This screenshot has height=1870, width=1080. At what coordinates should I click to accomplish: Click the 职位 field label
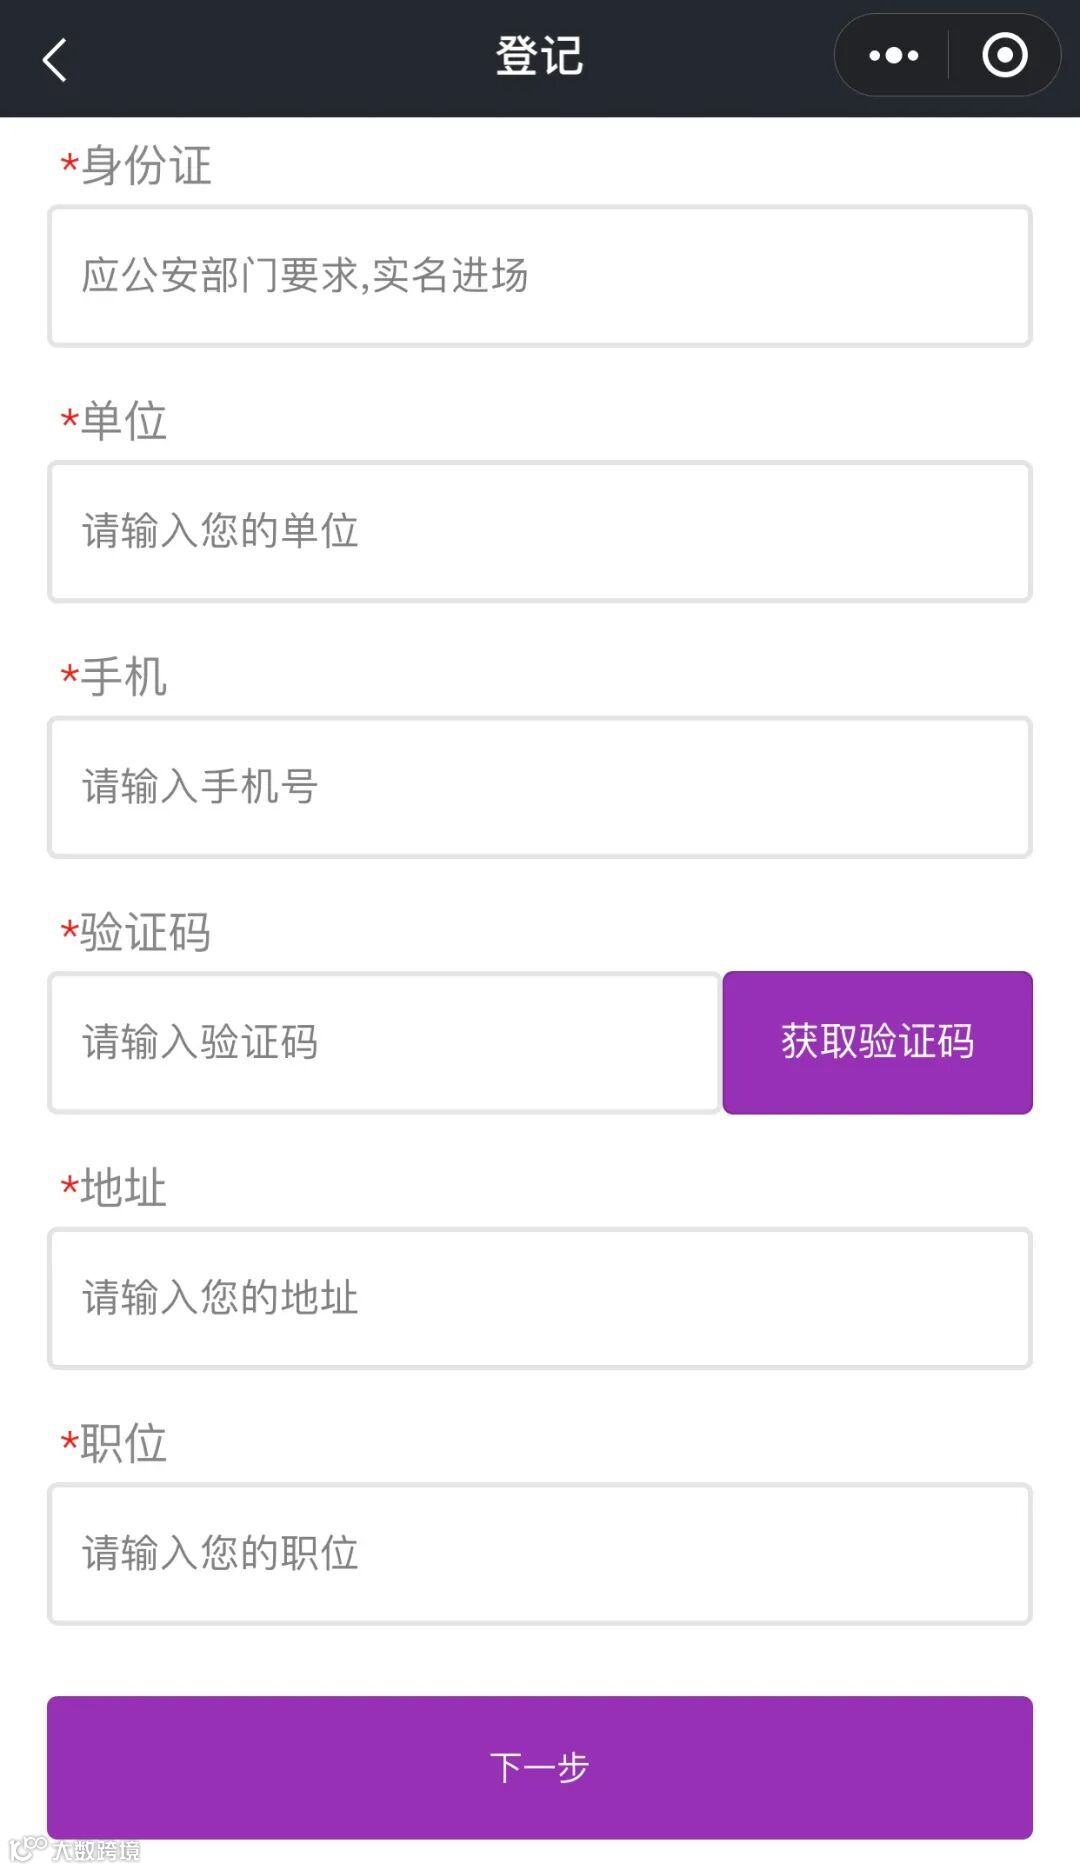(x=123, y=1443)
